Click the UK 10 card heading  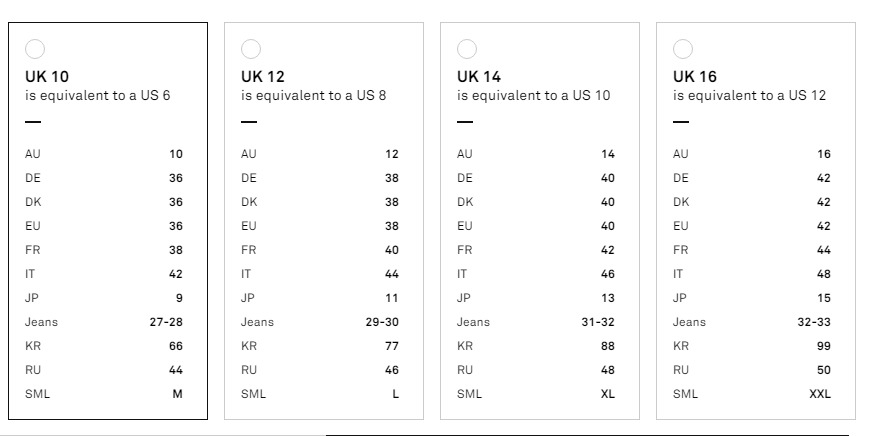pyautogui.click(x=47, y=76)
